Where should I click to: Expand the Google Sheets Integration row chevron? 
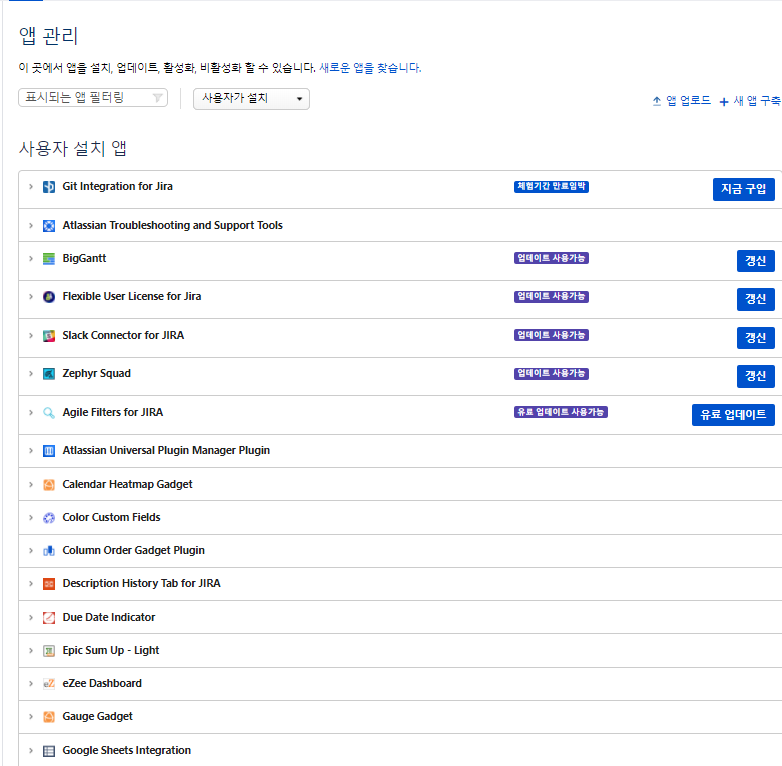[31, 751]
